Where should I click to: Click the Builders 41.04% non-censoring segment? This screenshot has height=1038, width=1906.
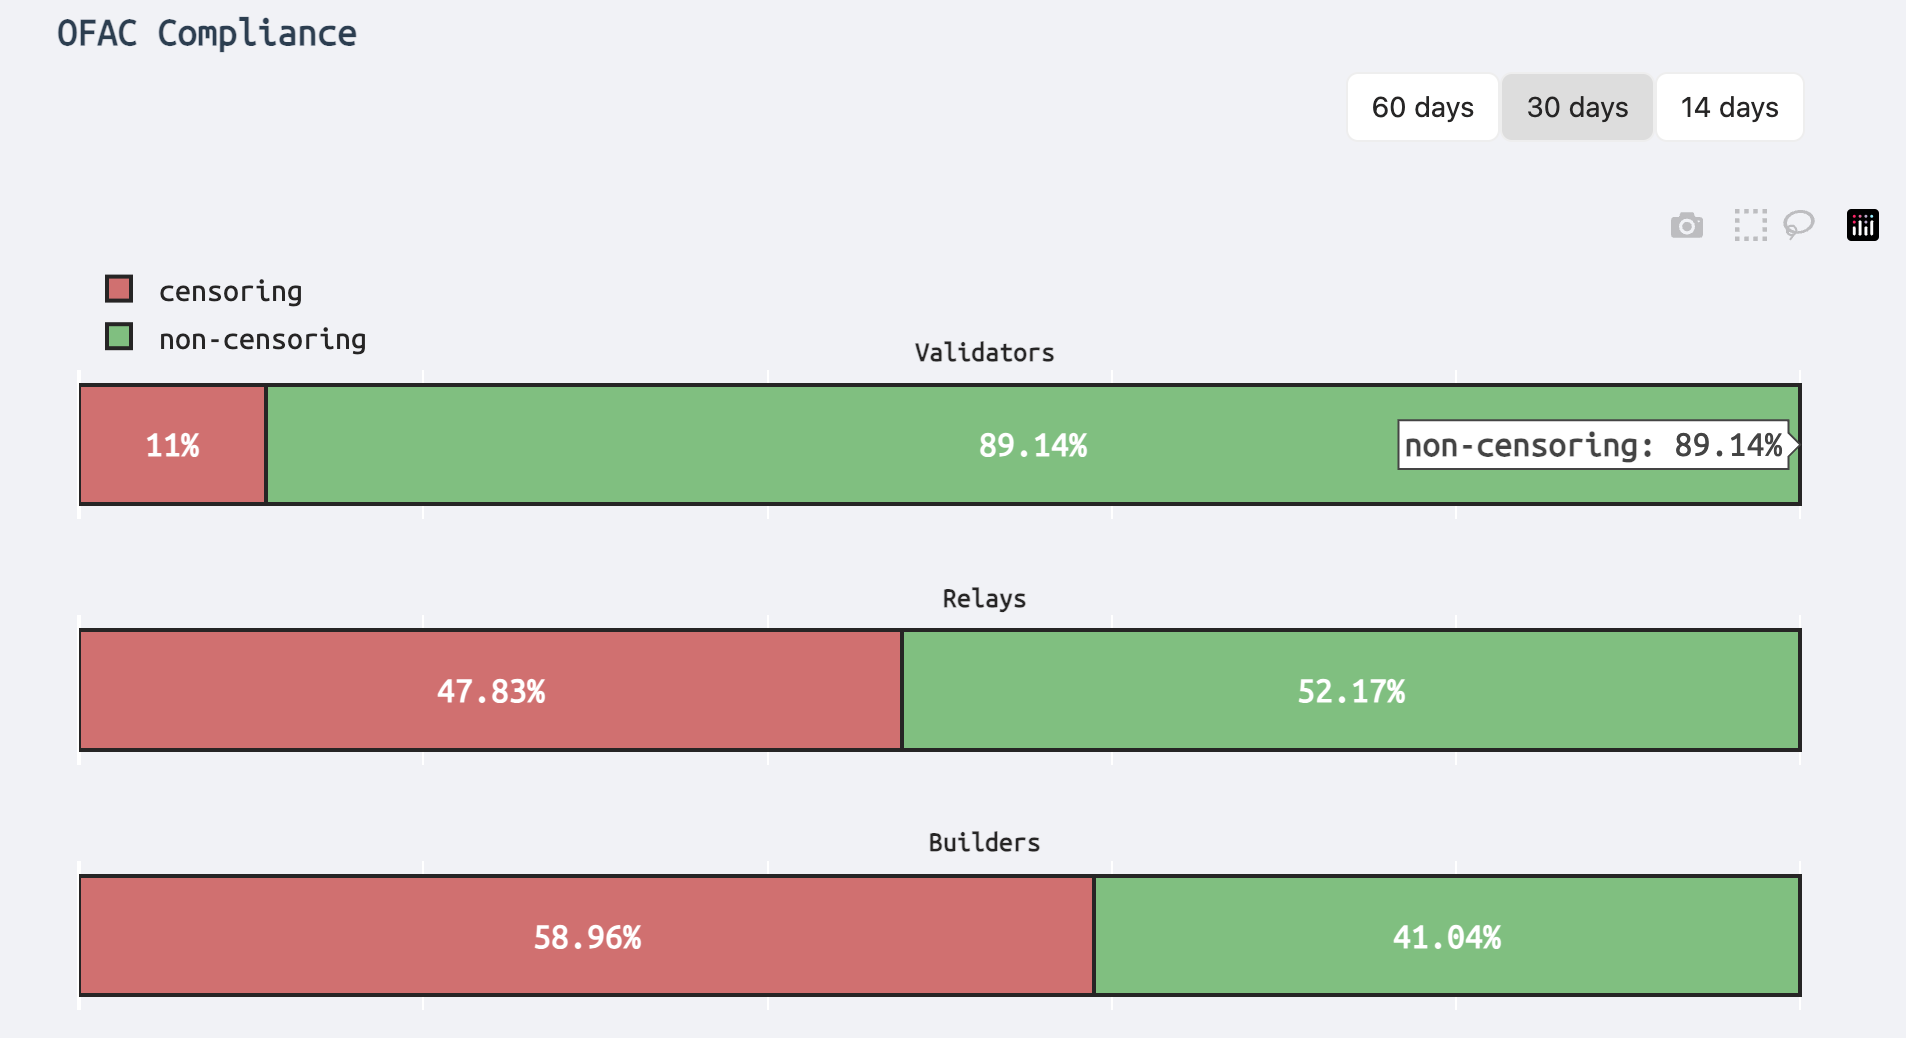[1446, 937]
